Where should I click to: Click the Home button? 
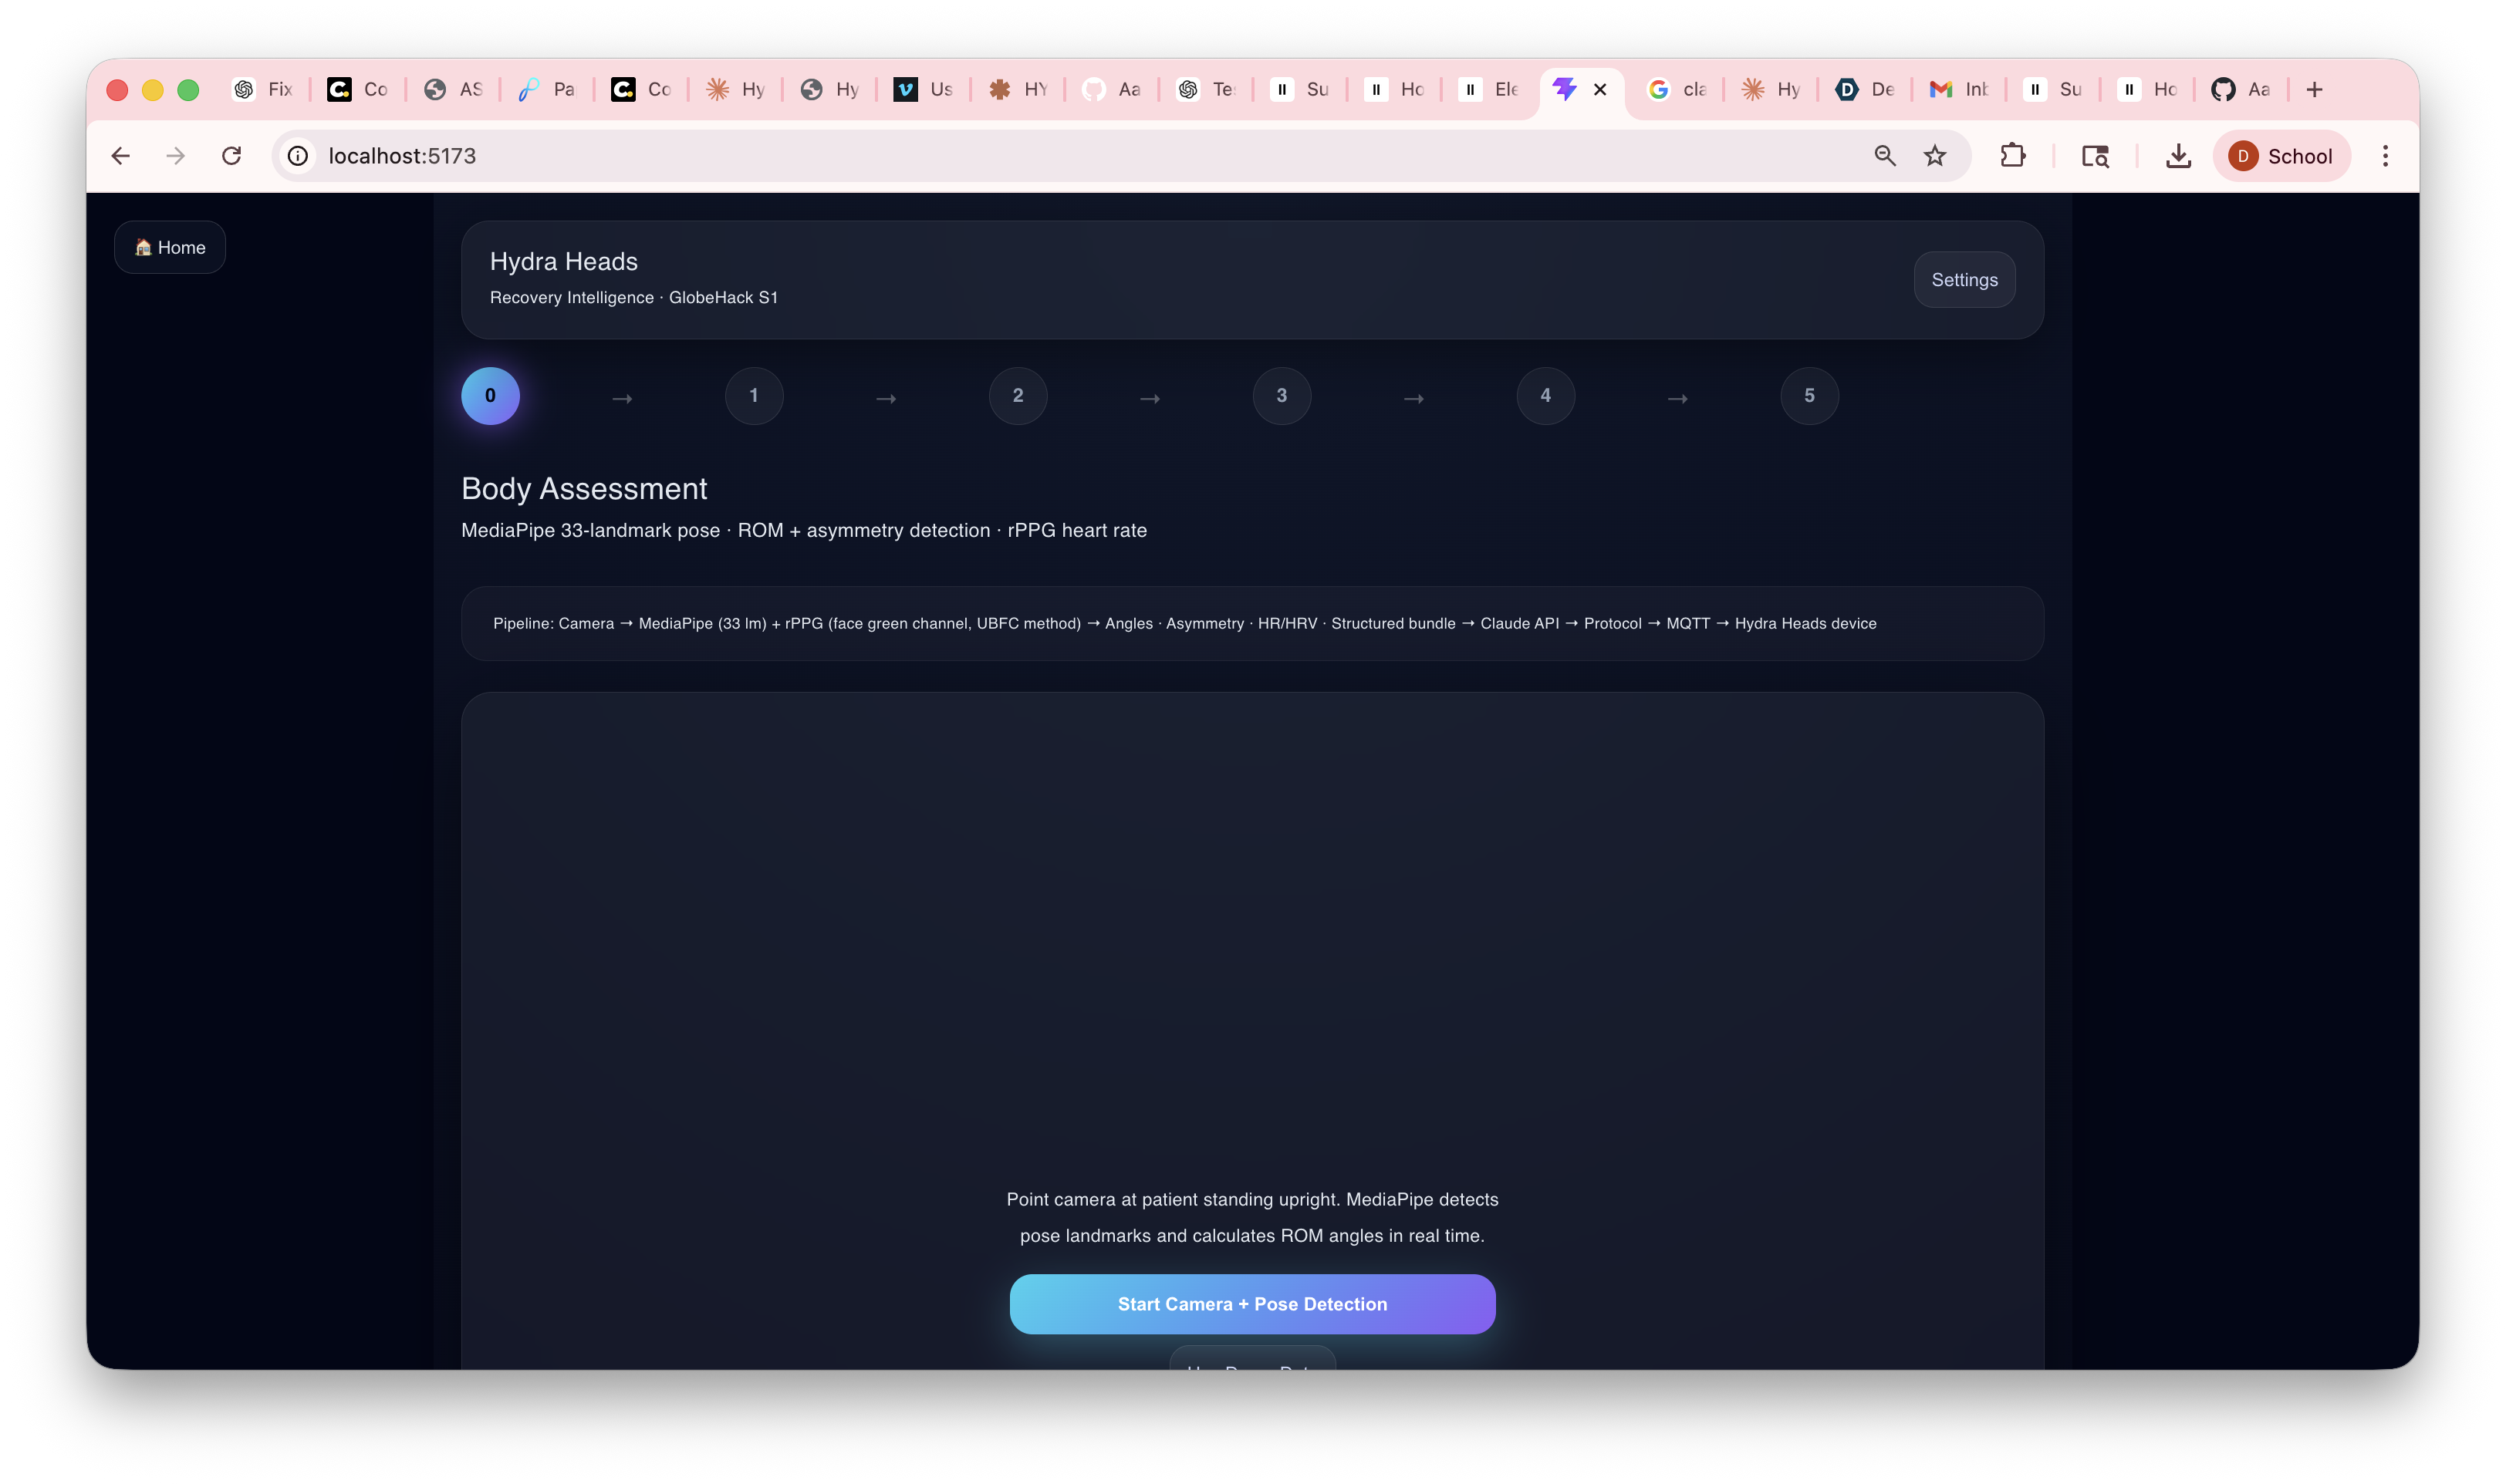[x=170, y=248]
